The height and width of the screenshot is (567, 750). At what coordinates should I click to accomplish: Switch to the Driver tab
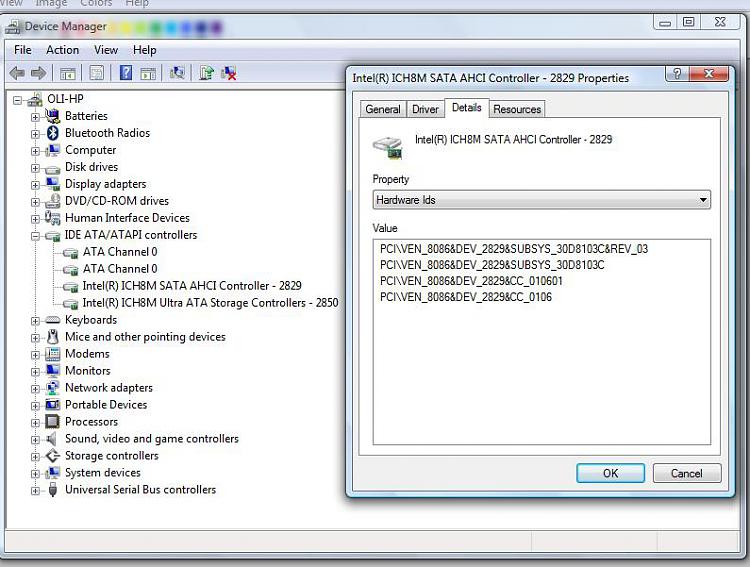tap(425, 109)
